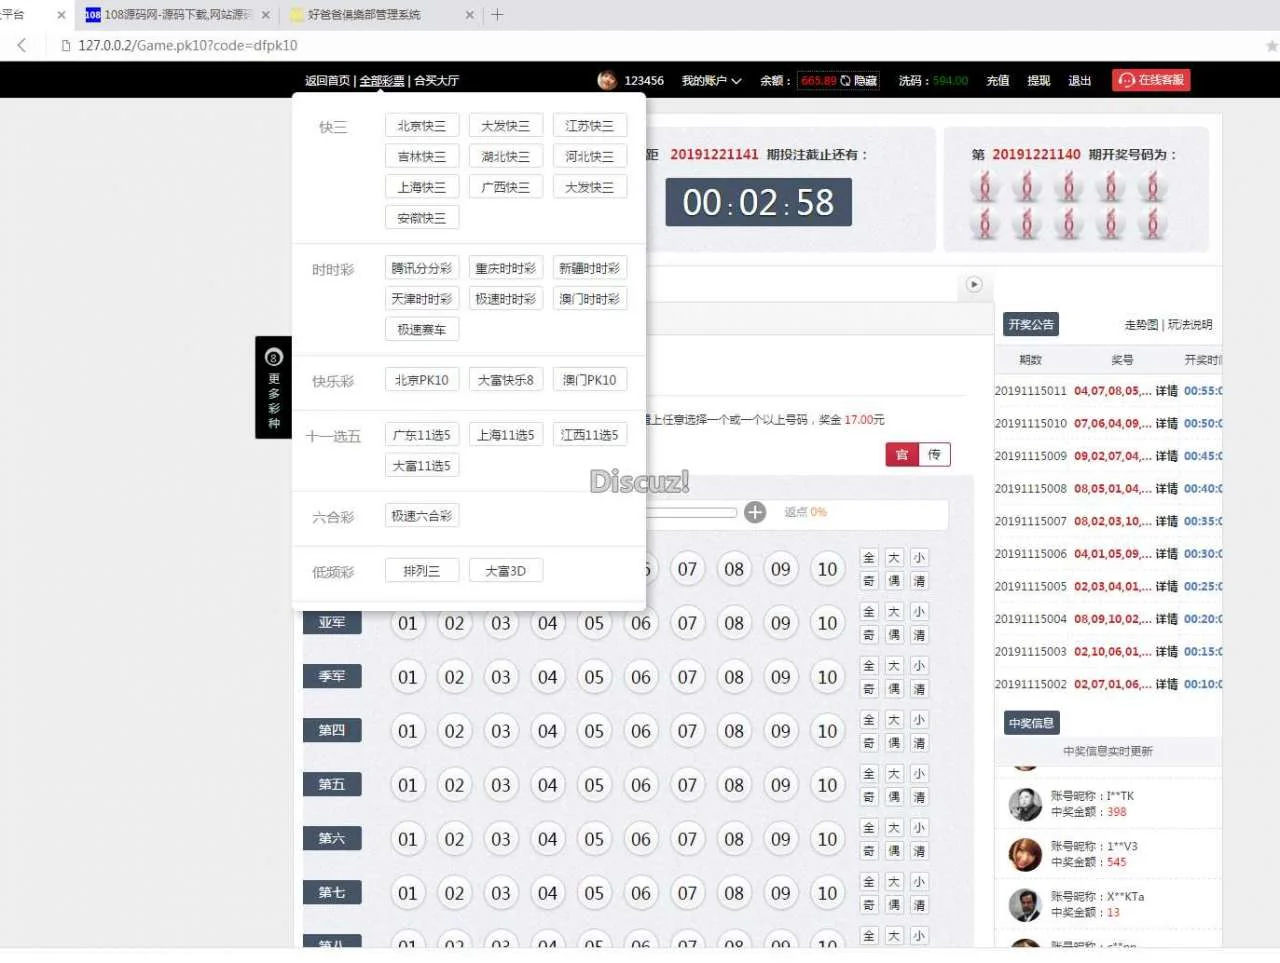Viewport: 1280px width, 963px height.
Task: Click the back arrow in browser toolbar
Action: pos(22,45)
